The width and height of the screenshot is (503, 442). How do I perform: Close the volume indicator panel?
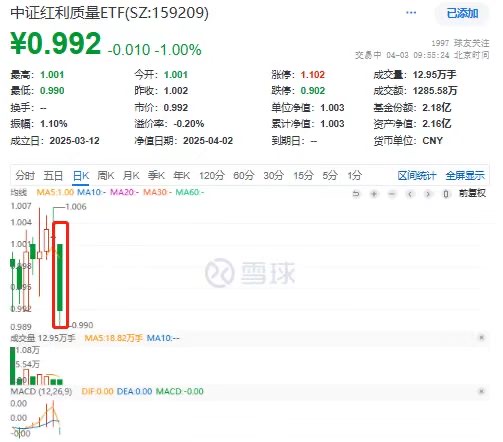(481, 338)
